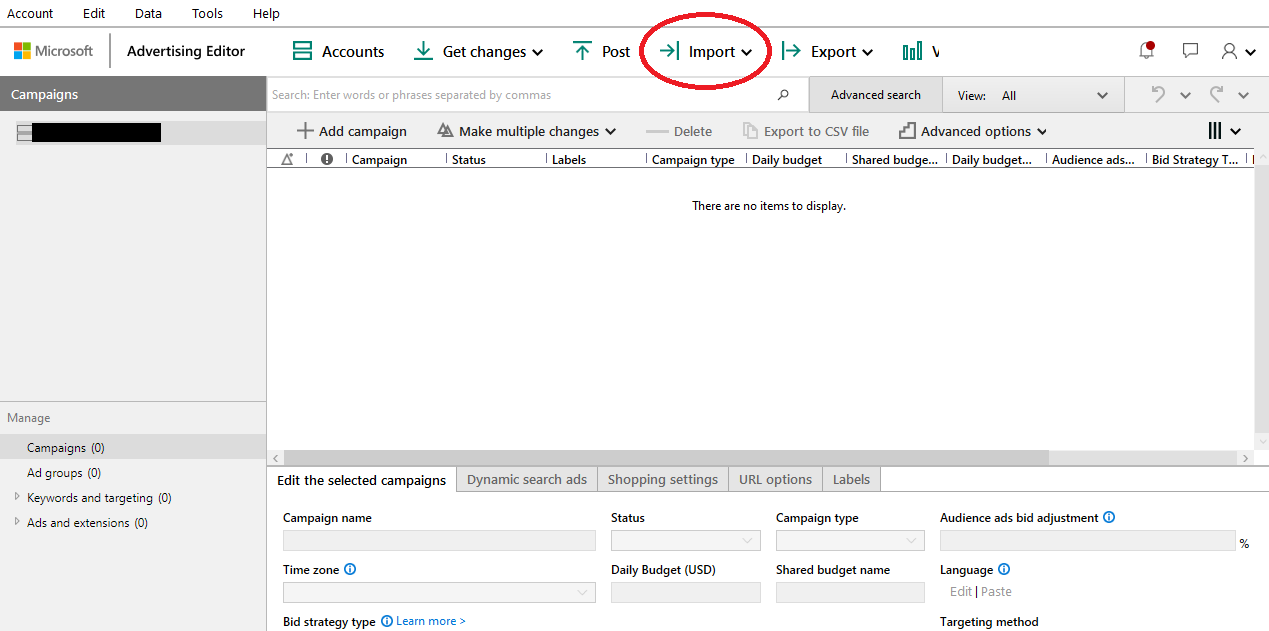Open the Account menu
This screenshot has width=1269, height=631.
pyautogui.click(x=30, y=14)
